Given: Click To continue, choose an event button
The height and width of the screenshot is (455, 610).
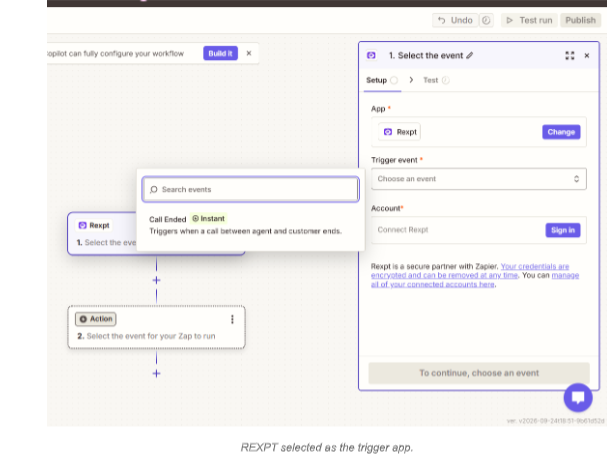Looking at the screenshot, I should [x=479, y=373].
